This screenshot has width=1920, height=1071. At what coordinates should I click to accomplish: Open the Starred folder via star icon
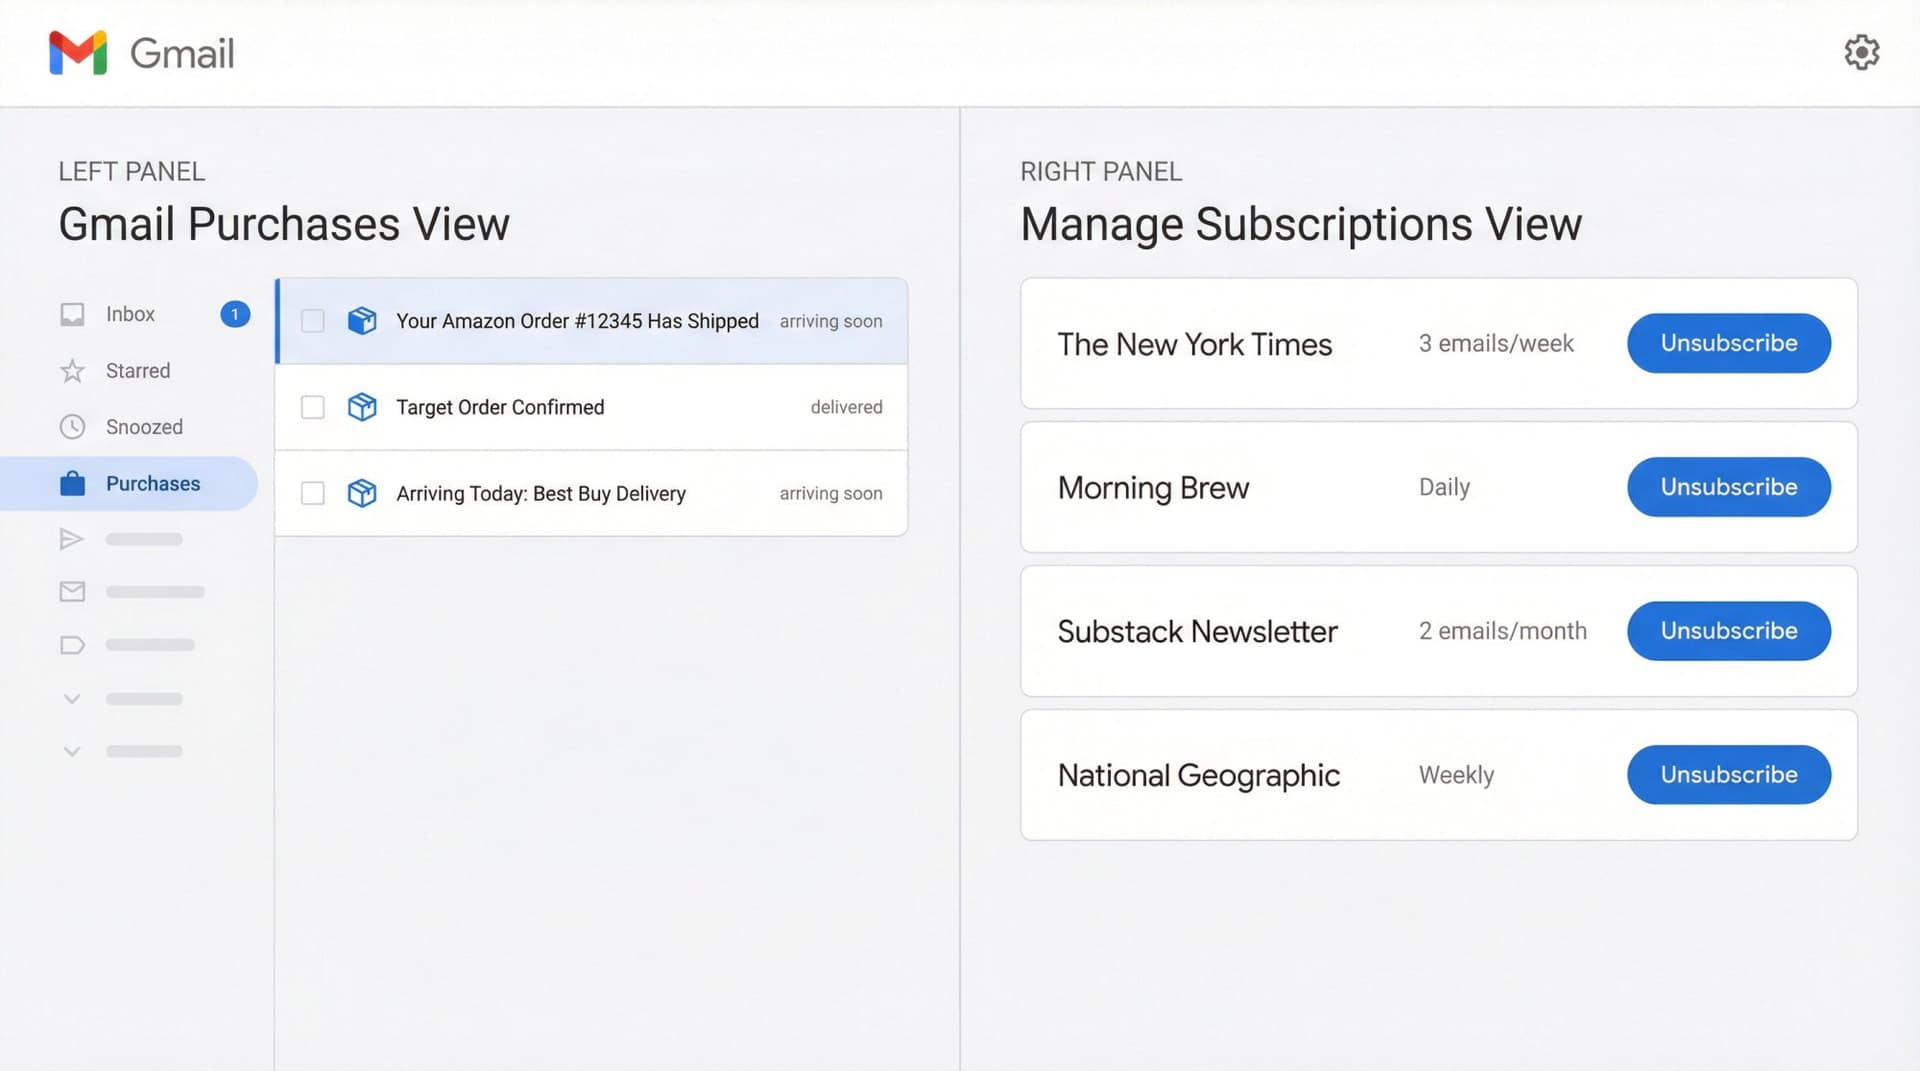[72, 370]
